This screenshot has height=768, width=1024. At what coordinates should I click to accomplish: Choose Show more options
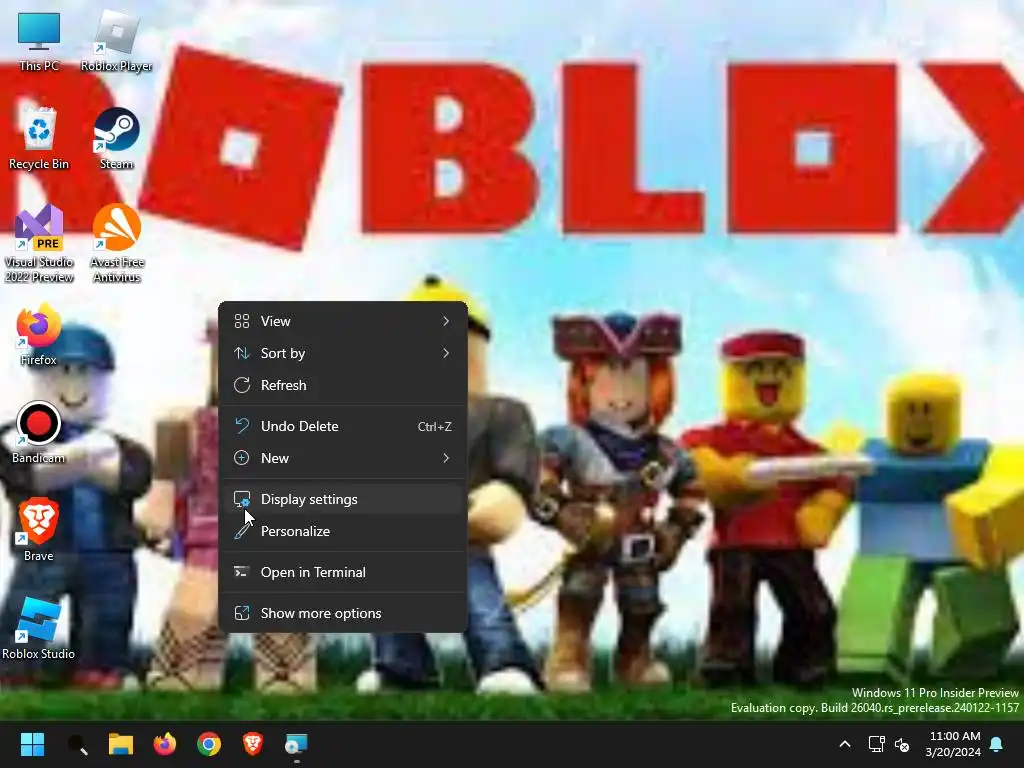click(342, 613)
